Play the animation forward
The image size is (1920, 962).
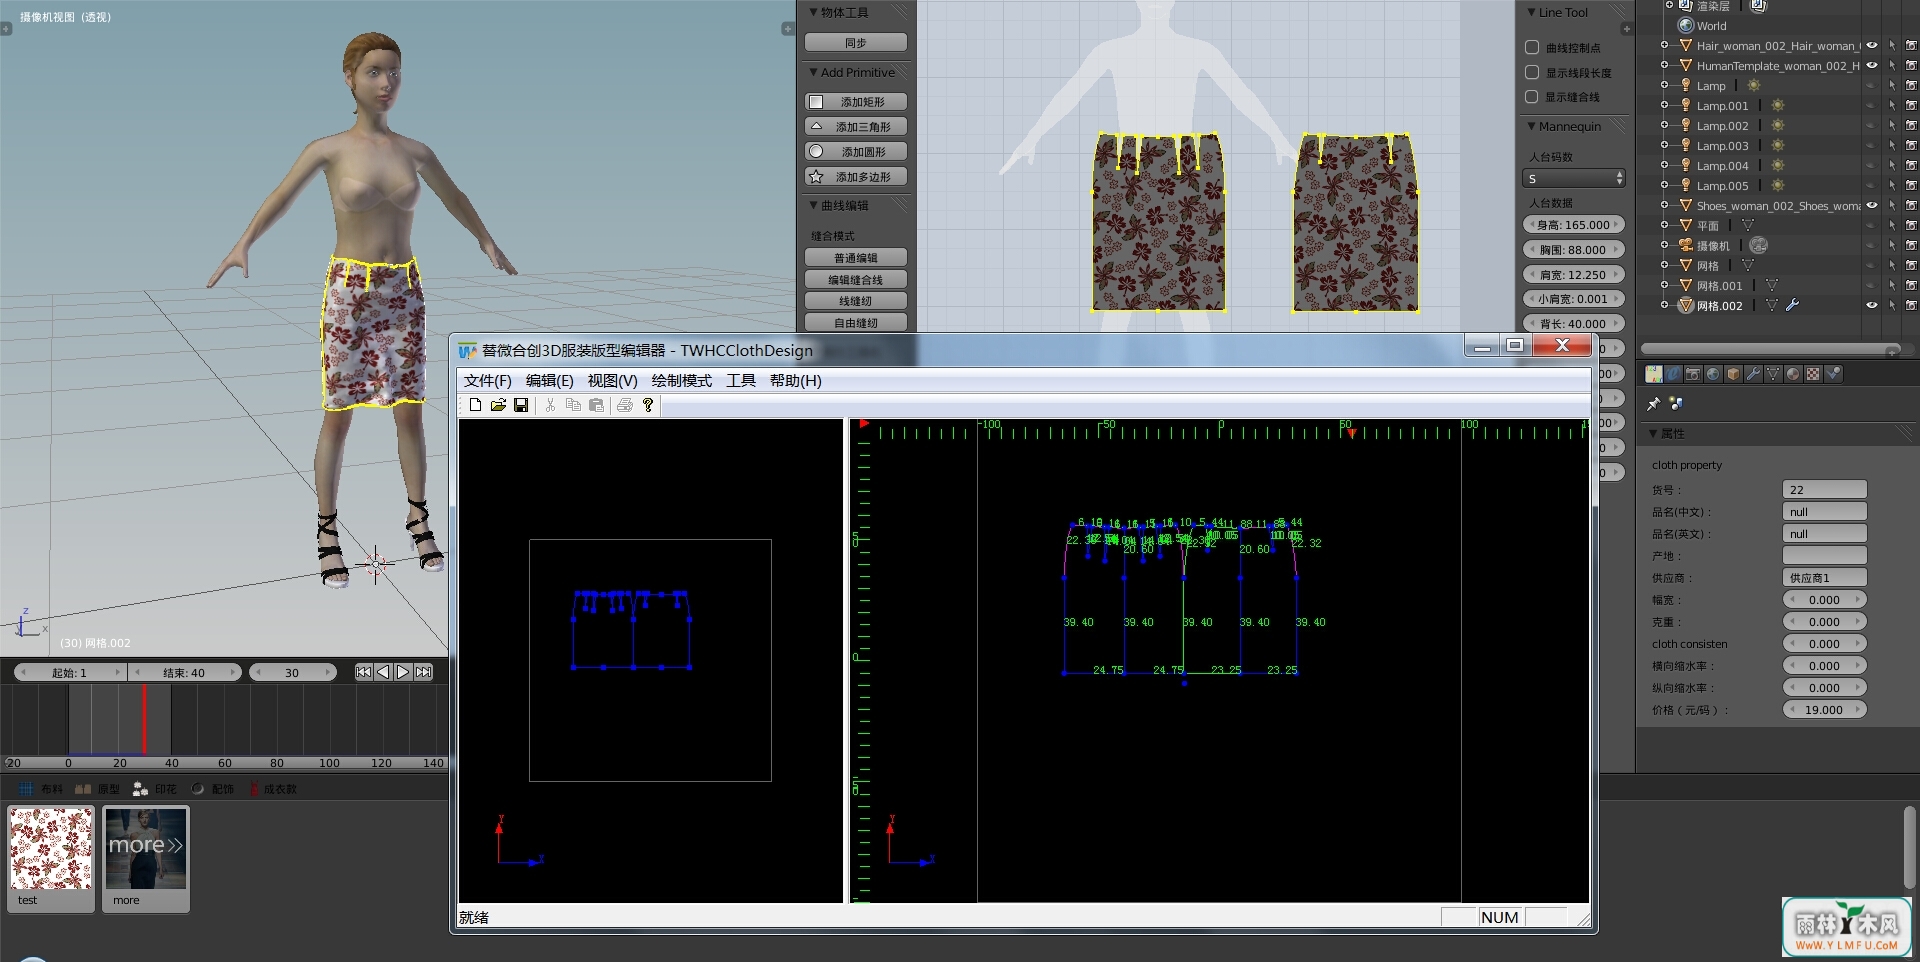click(x=403, y=672)
